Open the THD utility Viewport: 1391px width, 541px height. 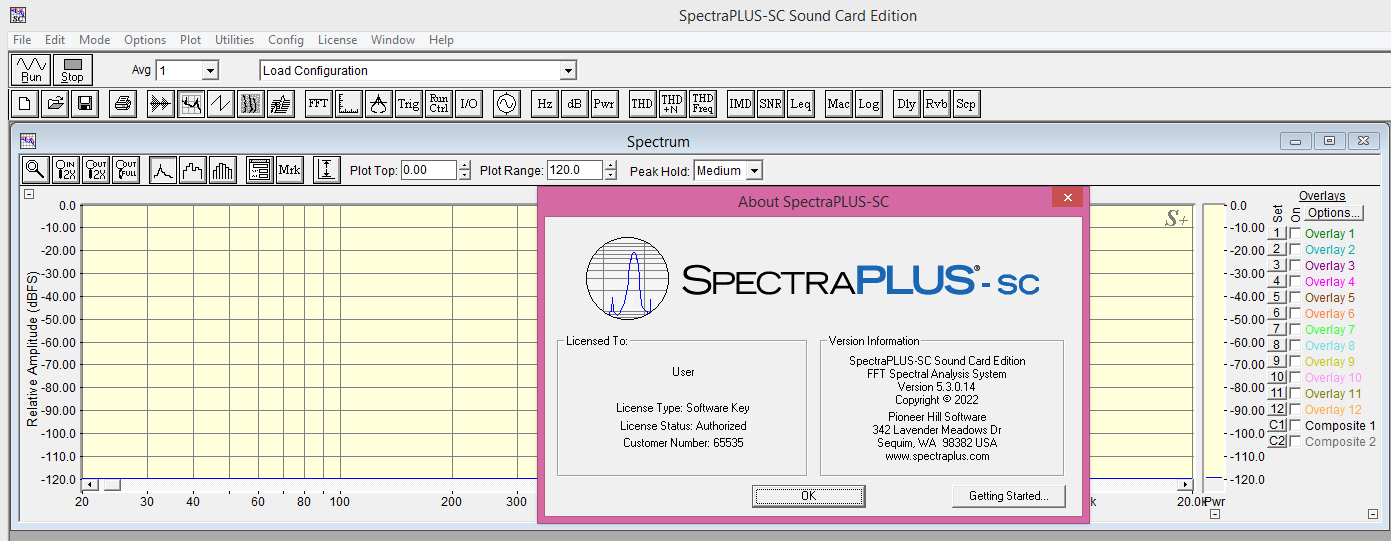[x=642, y=103]
